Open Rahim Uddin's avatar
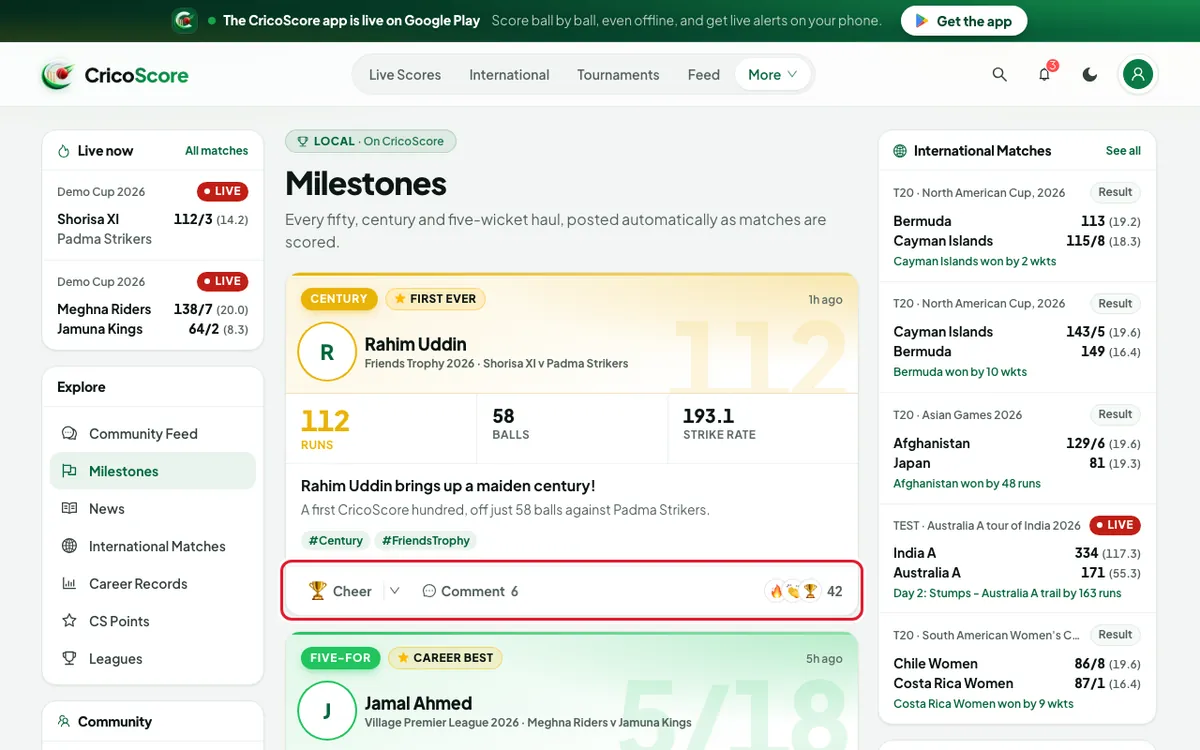The width and height of the screenshot is (1200, 750). 327,352
